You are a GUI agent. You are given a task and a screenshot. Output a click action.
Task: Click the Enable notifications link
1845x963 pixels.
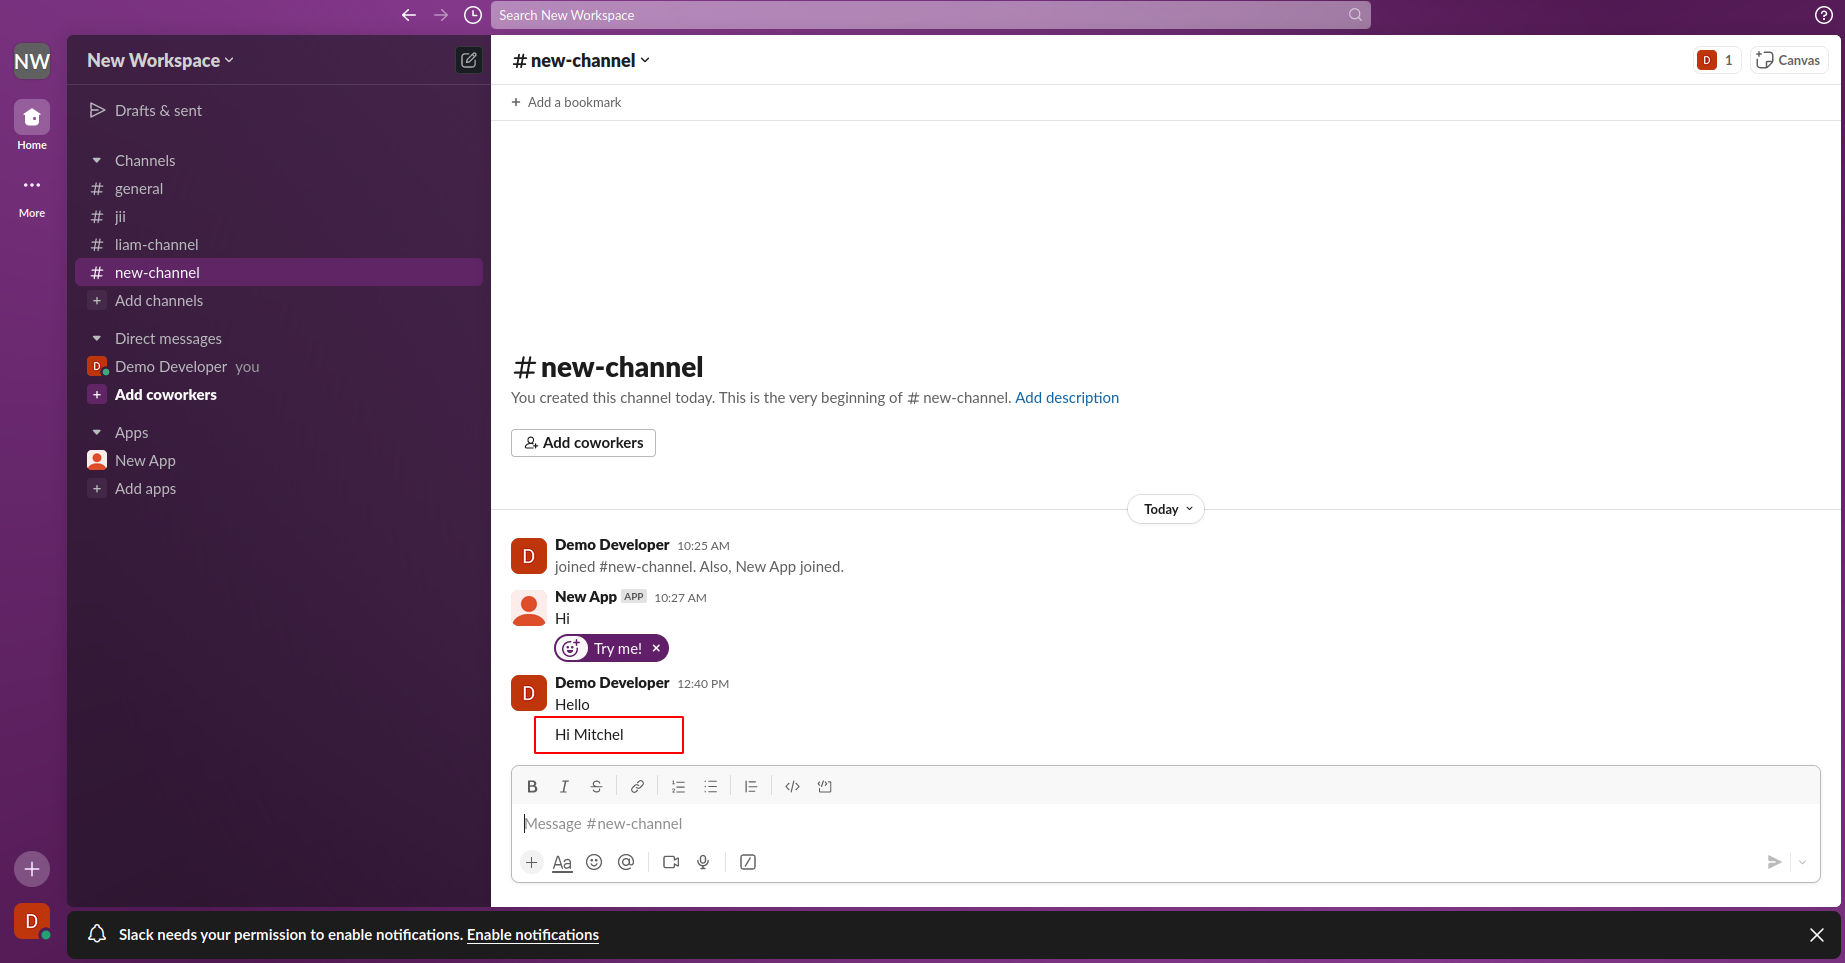[x=533, y=935]
